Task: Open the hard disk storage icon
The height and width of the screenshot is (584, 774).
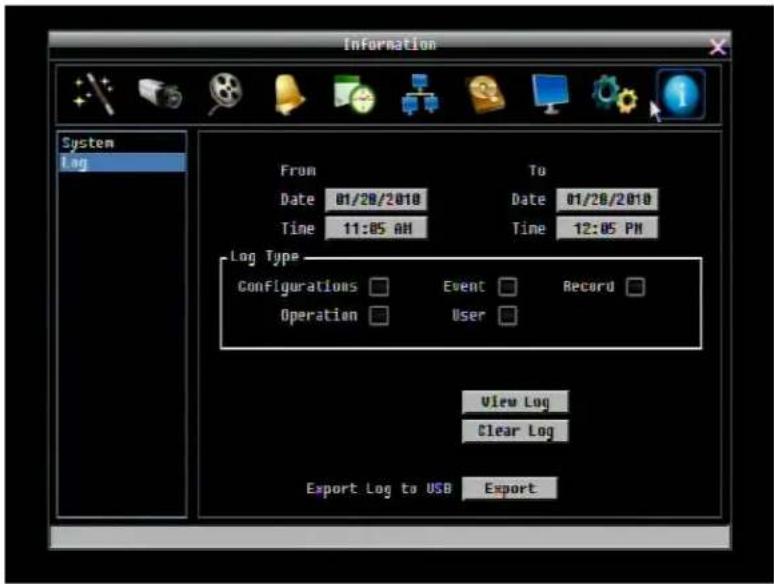Action: pyautogui.click(x=486, y=94)
